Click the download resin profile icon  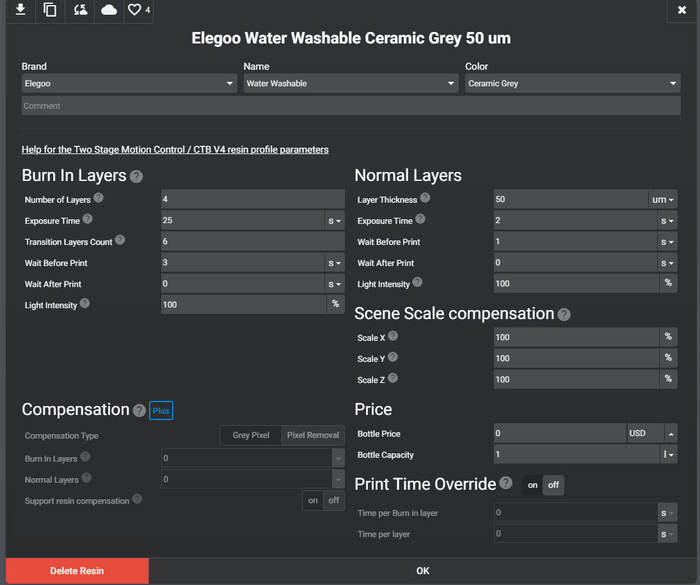(x=21, y=9)
